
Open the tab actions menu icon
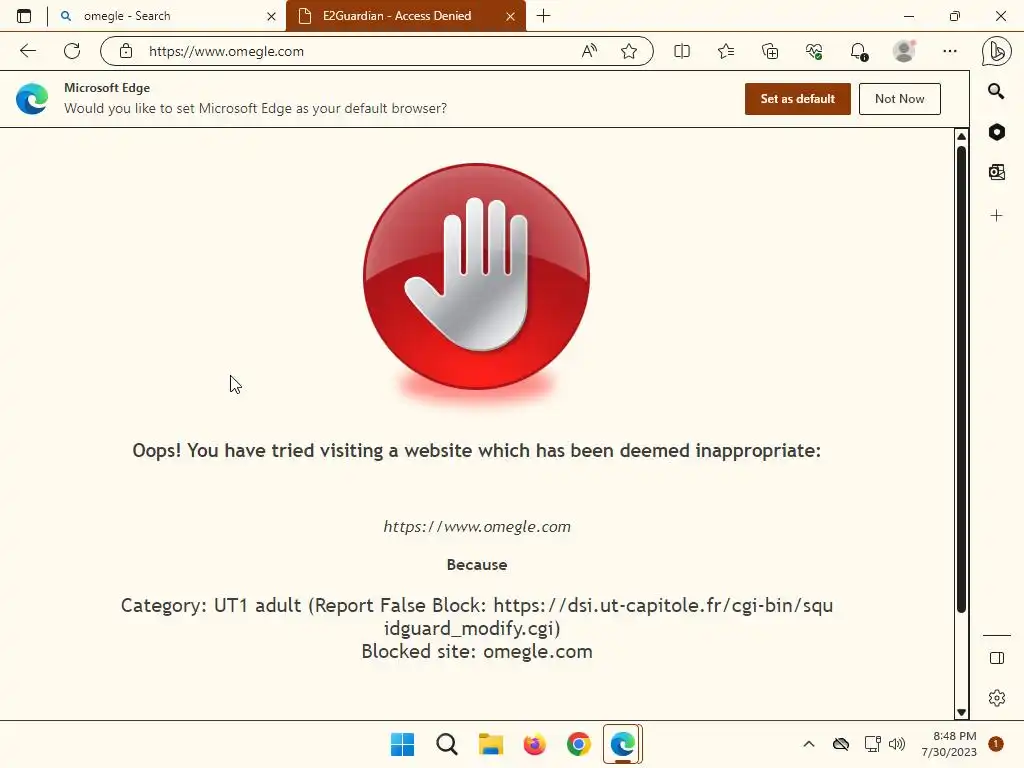pos(24,16)
